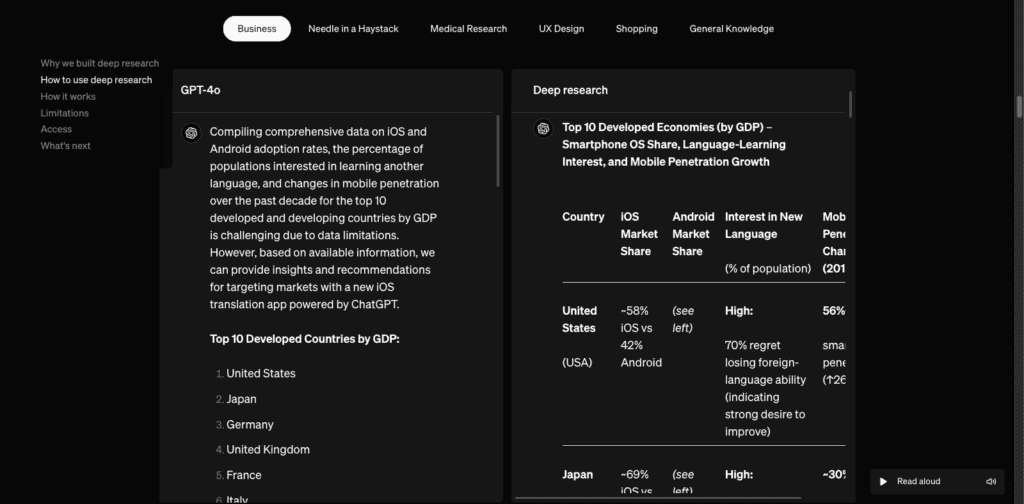Click the Read aloud label

point(918,481)
